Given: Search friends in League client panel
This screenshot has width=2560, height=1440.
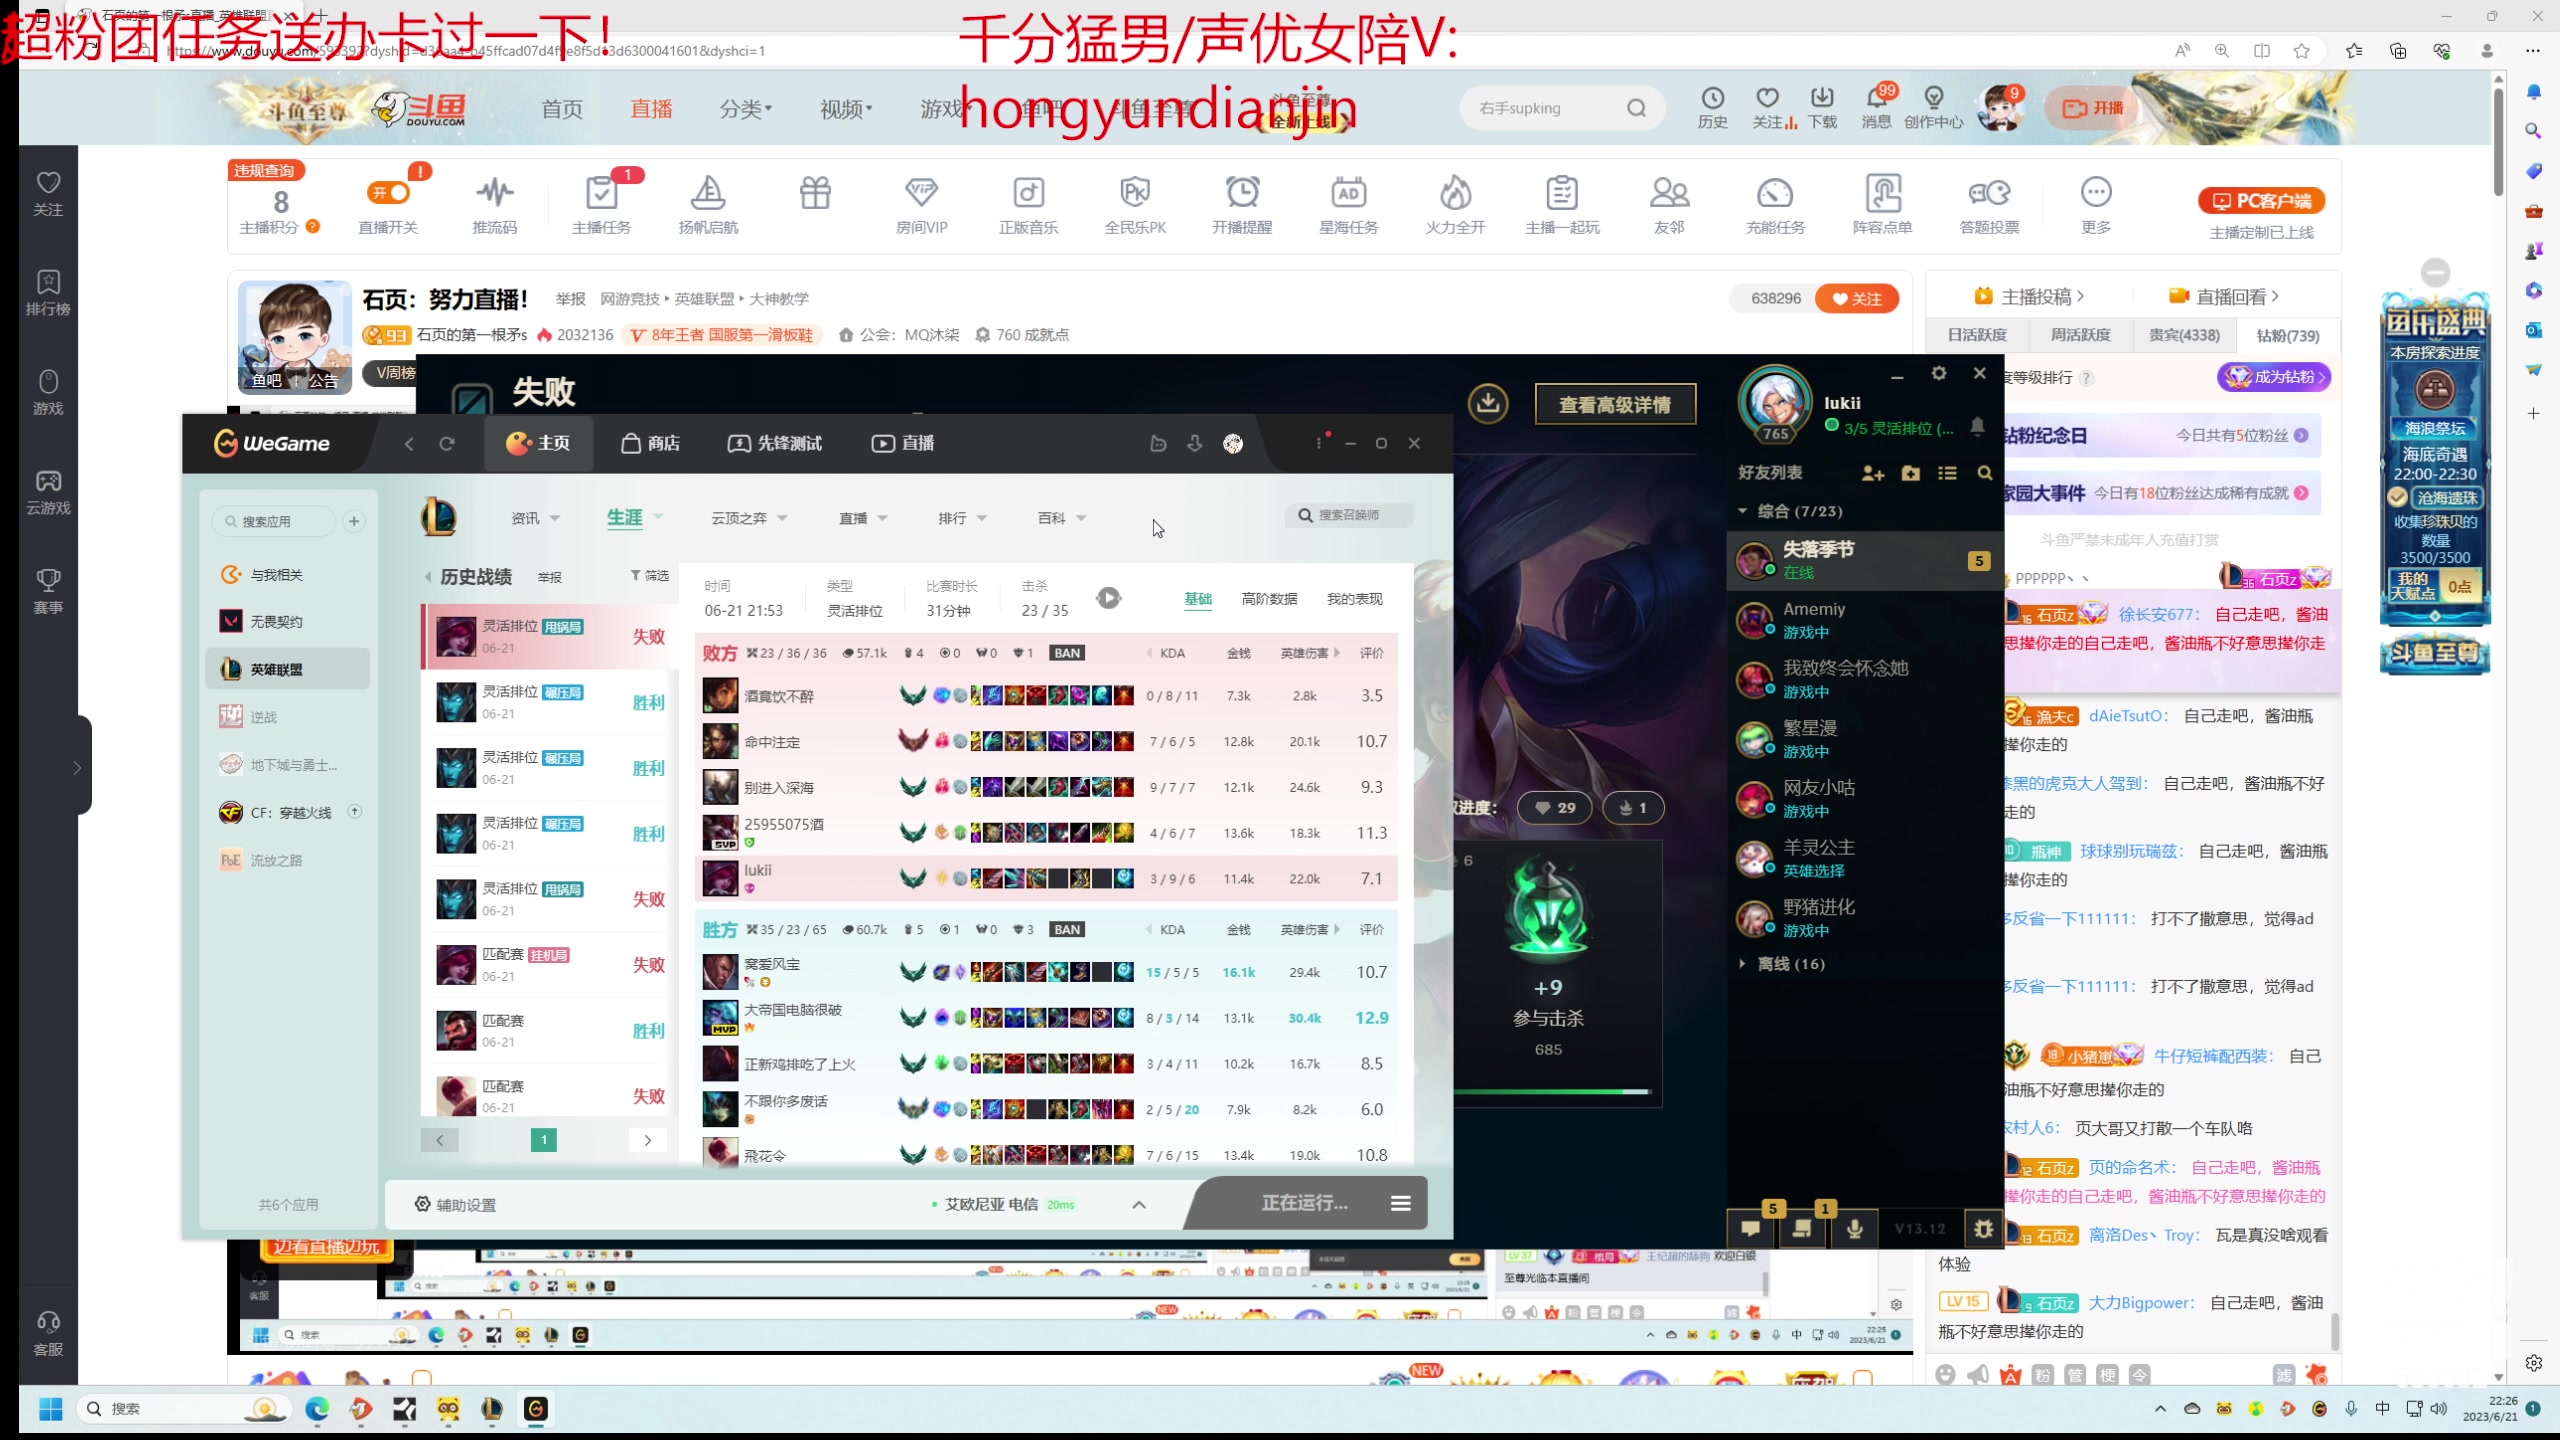Looking at the screenshot, I should point(1985,473).
